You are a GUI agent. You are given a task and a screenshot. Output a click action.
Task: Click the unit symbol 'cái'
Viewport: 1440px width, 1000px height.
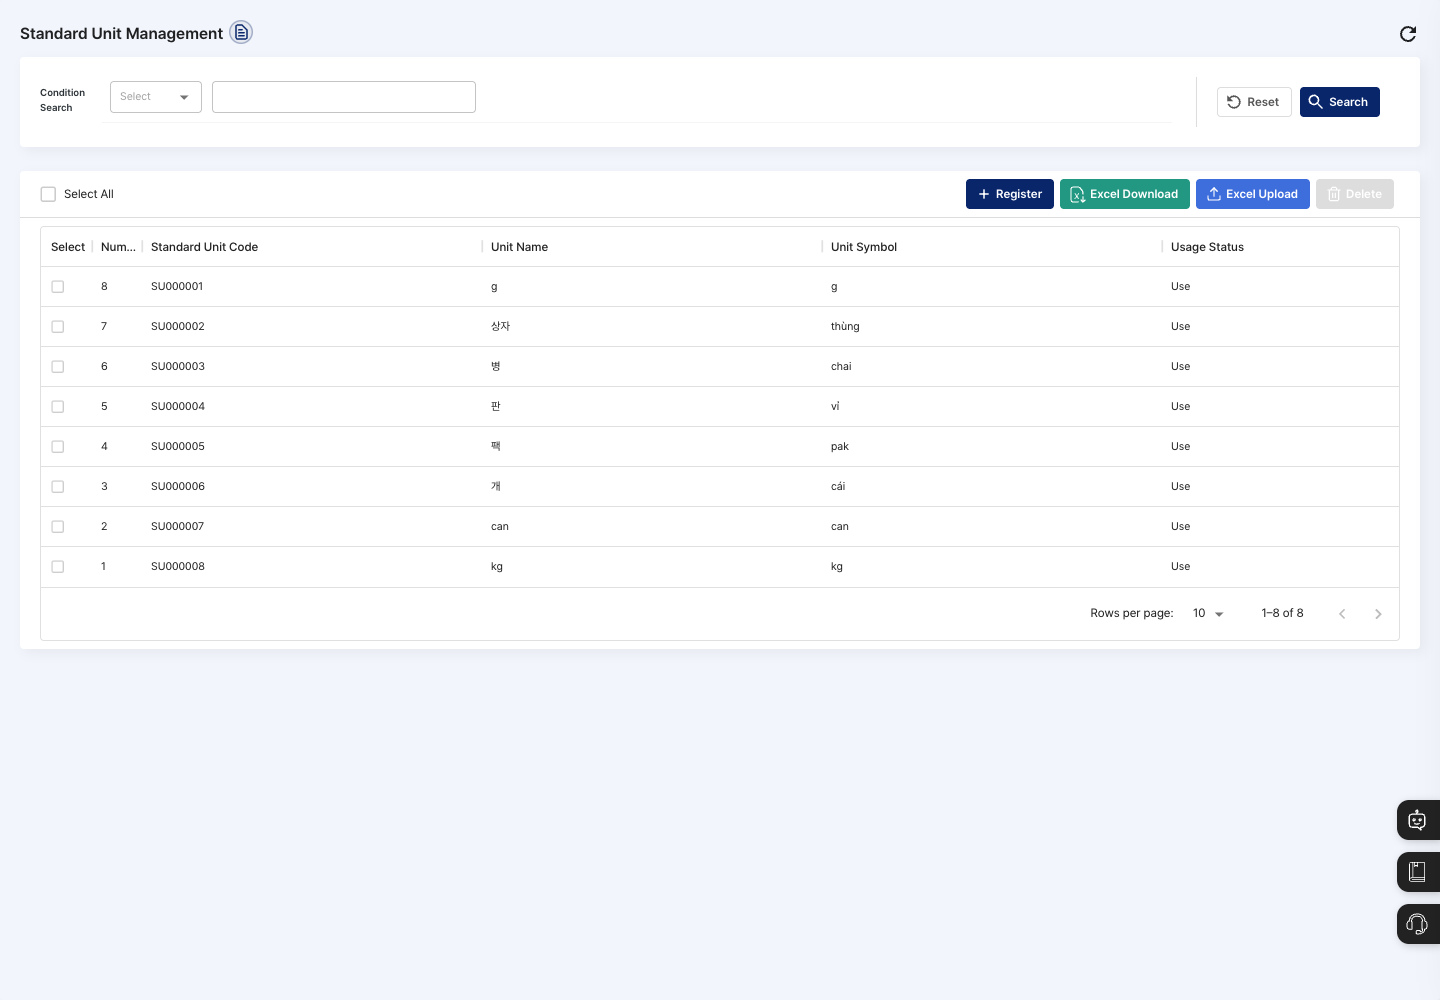pyautogui.click(x=838, y=487)
